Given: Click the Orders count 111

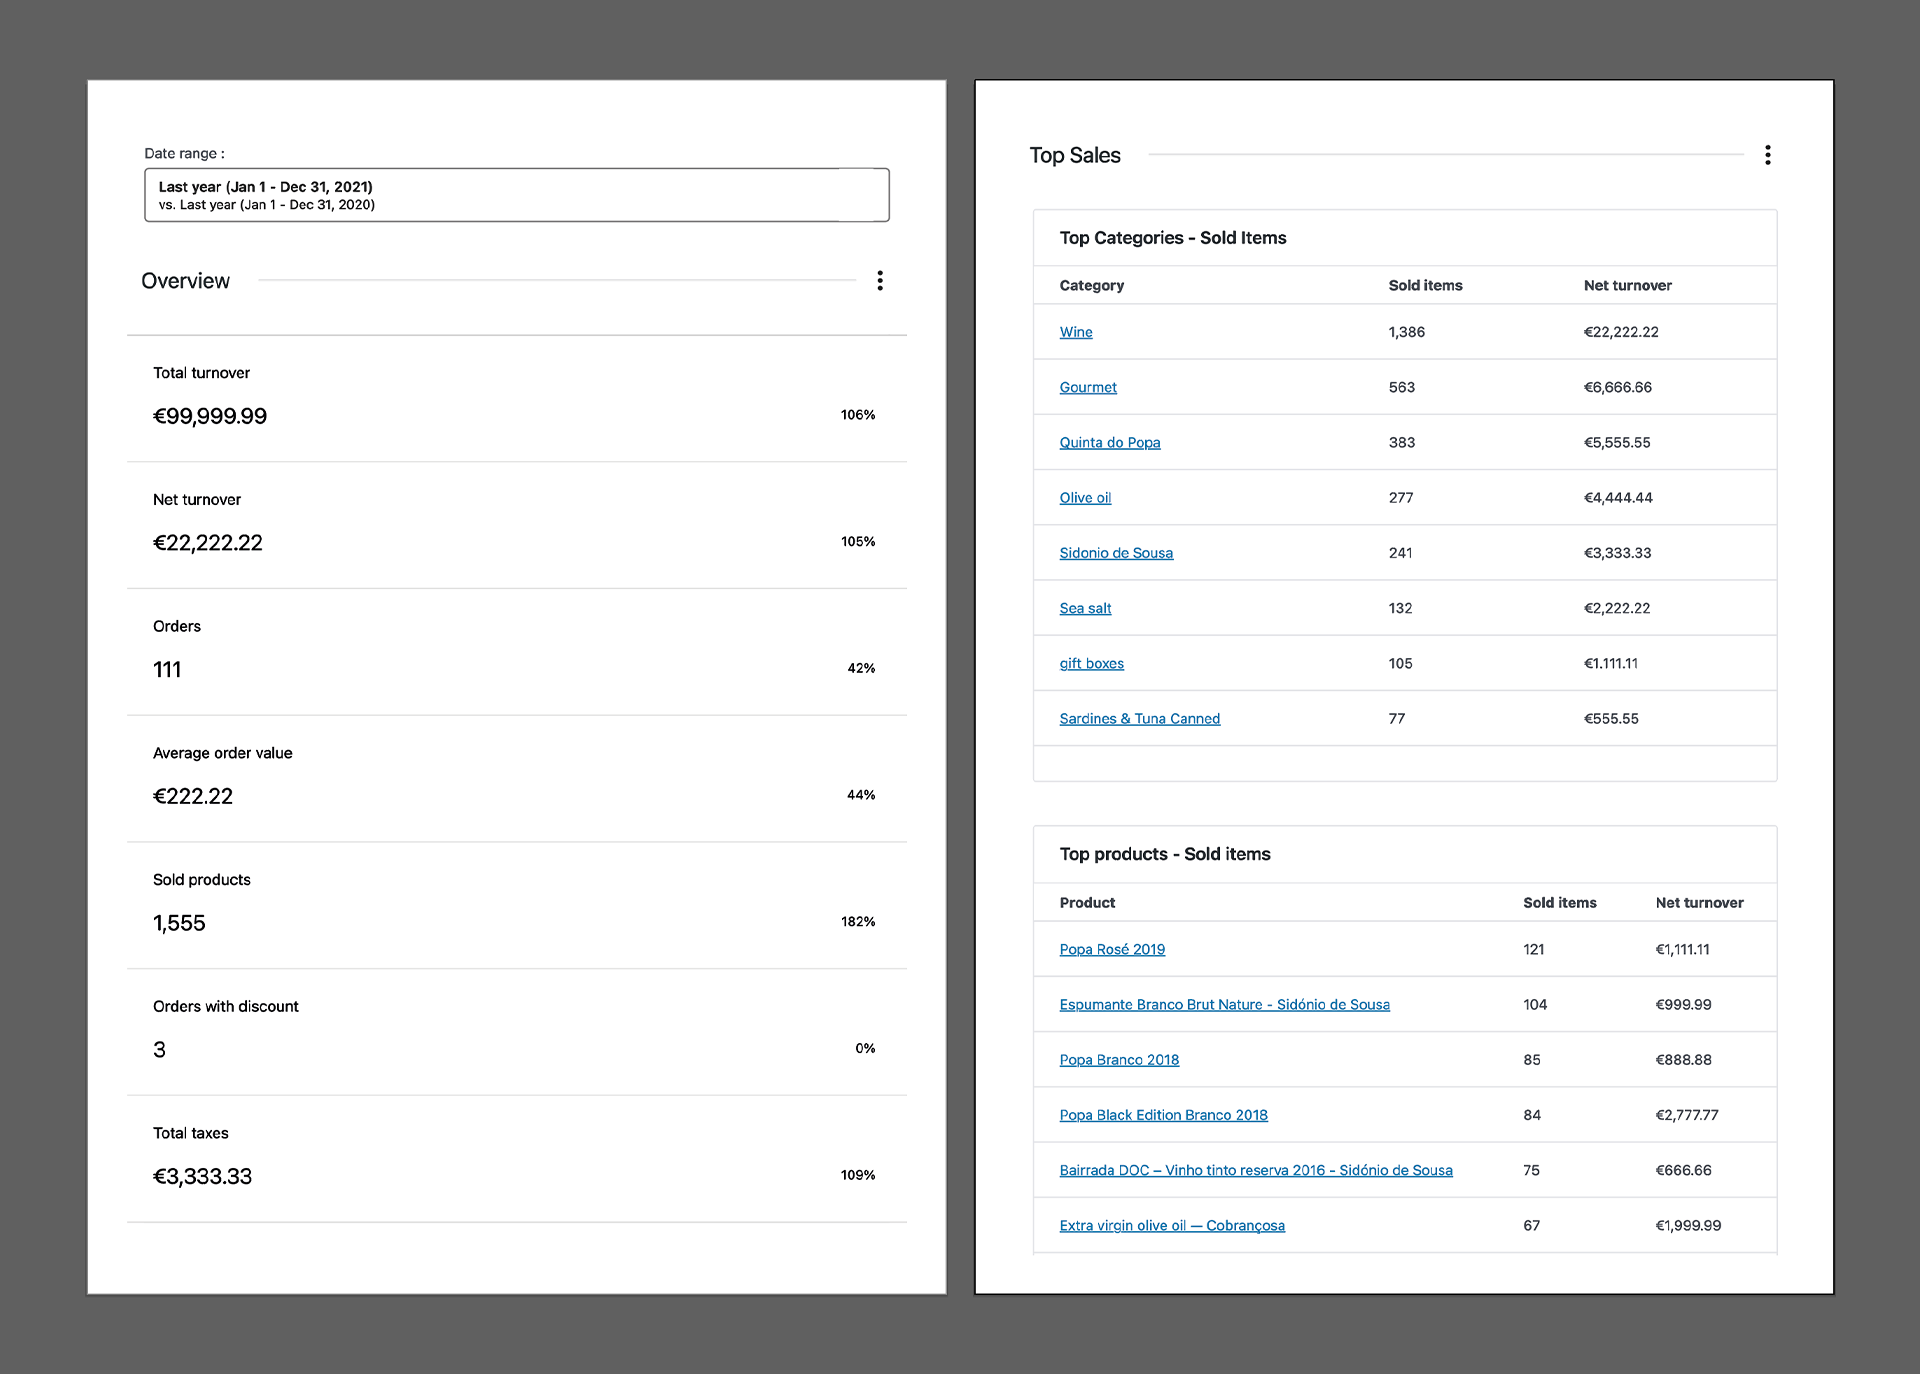Looking at the screenshot, I should 167,670.
